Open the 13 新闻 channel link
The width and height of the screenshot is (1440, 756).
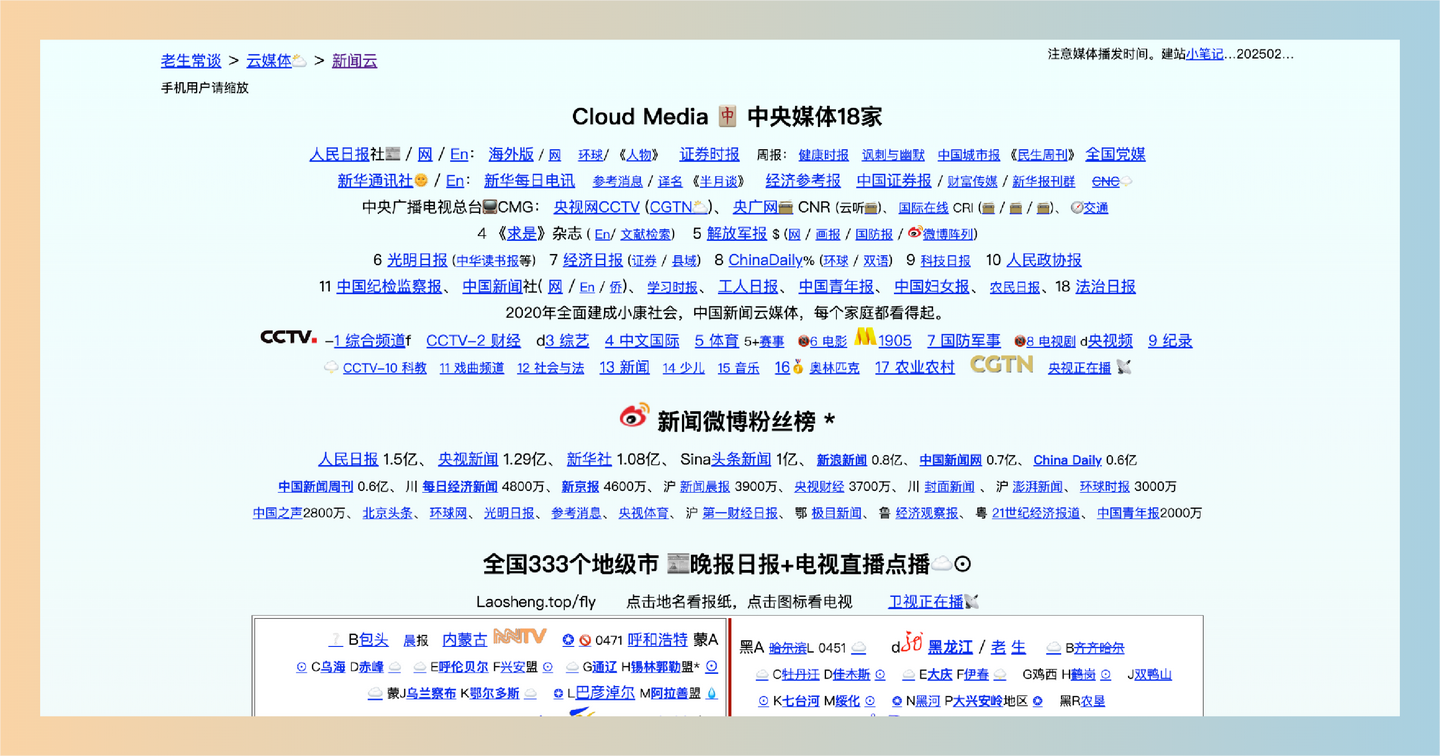pos(624,367)
